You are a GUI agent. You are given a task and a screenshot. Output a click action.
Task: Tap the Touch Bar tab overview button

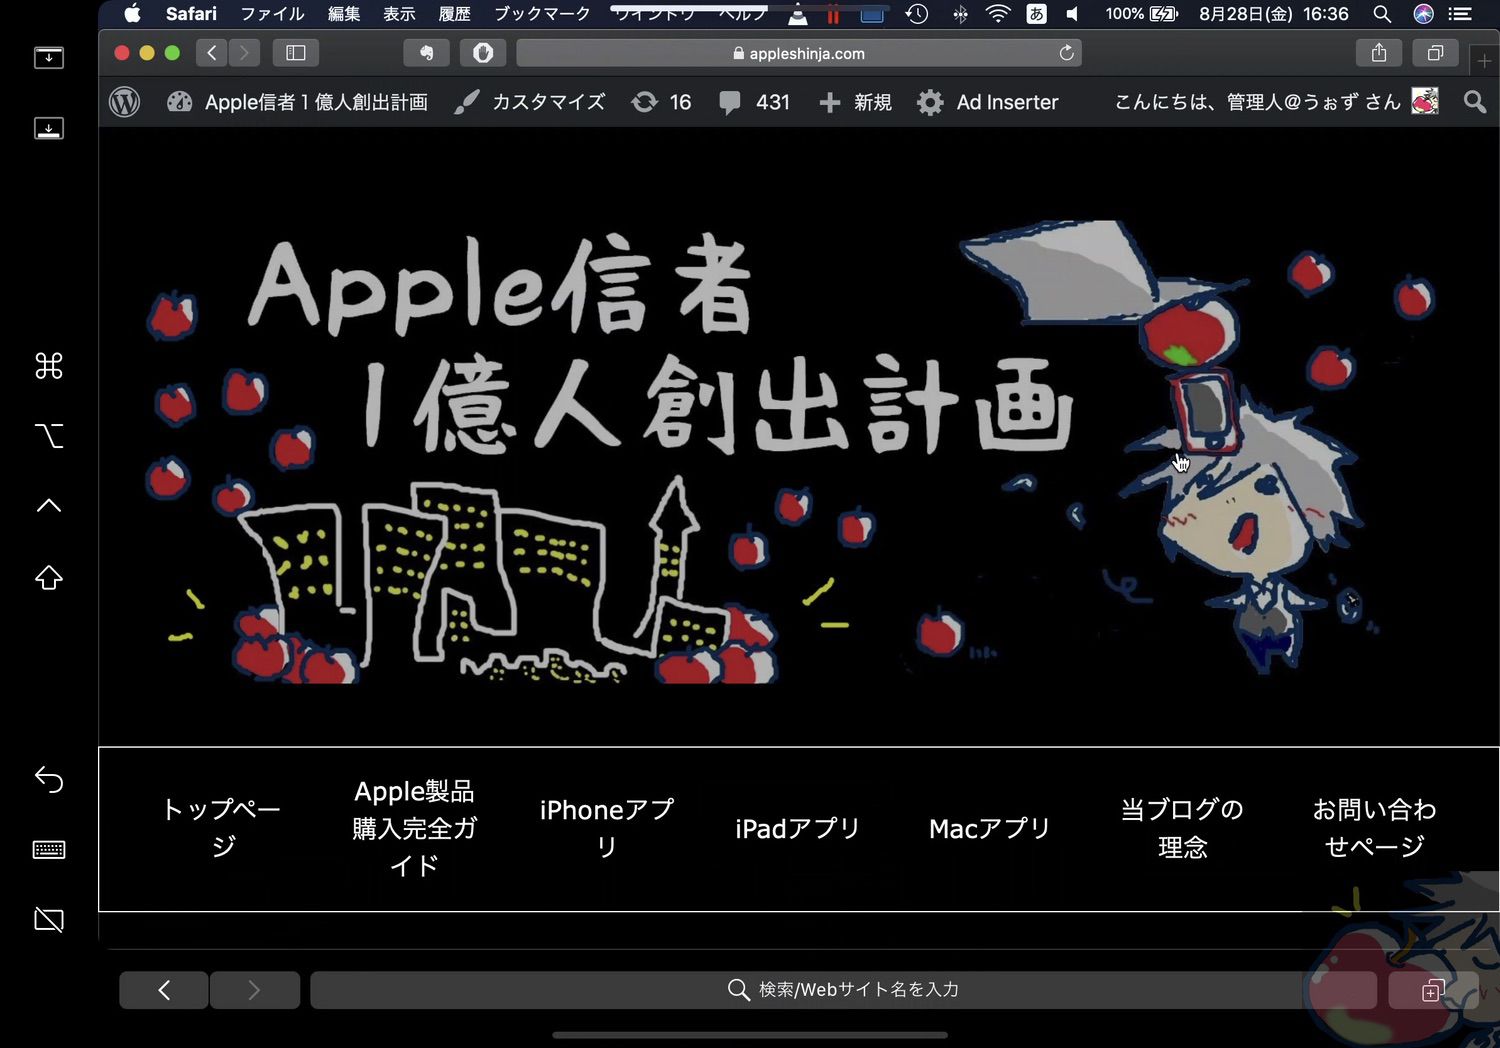(1432, 990)
